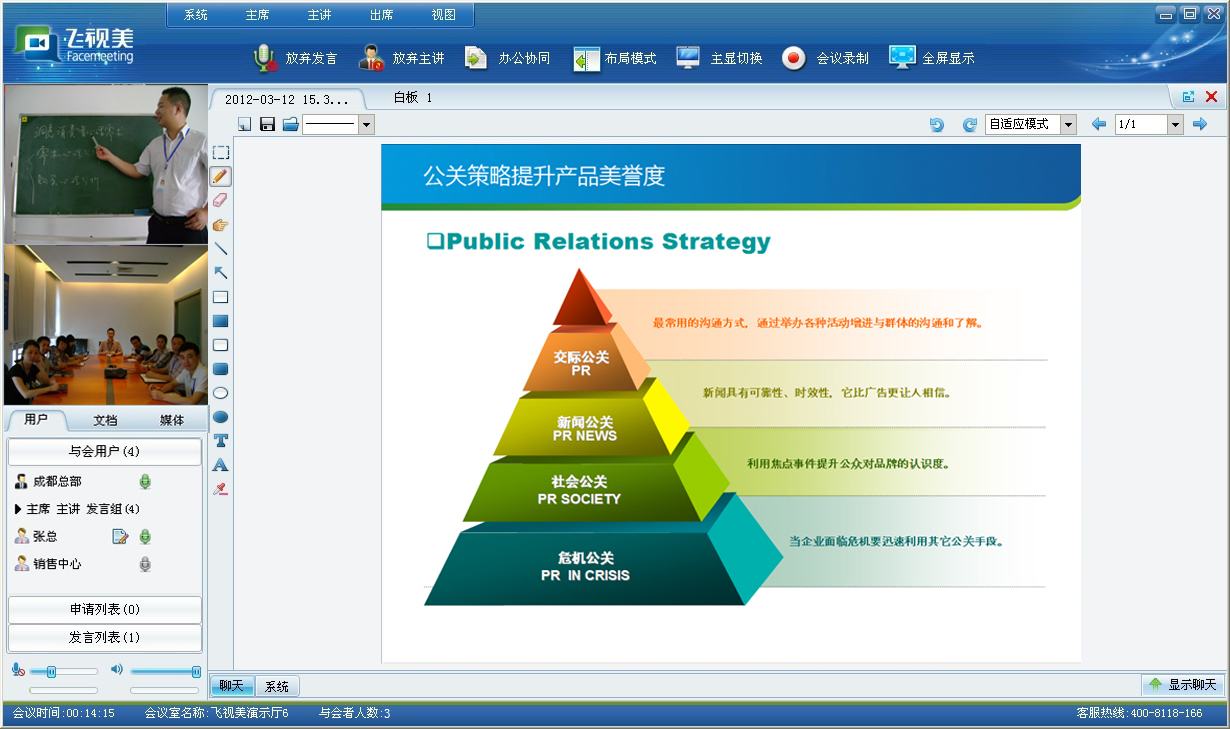Choose the pointing hand tool
This screenshot has width=1230, height=729.
221,224
